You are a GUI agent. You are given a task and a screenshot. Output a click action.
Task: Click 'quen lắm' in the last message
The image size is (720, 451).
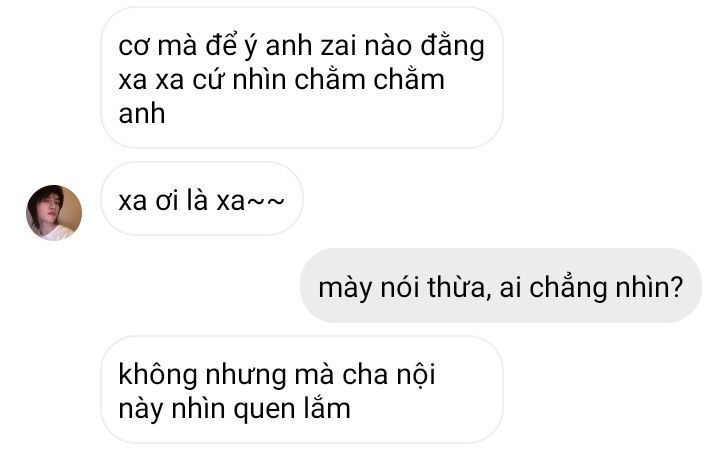[292, 409]
